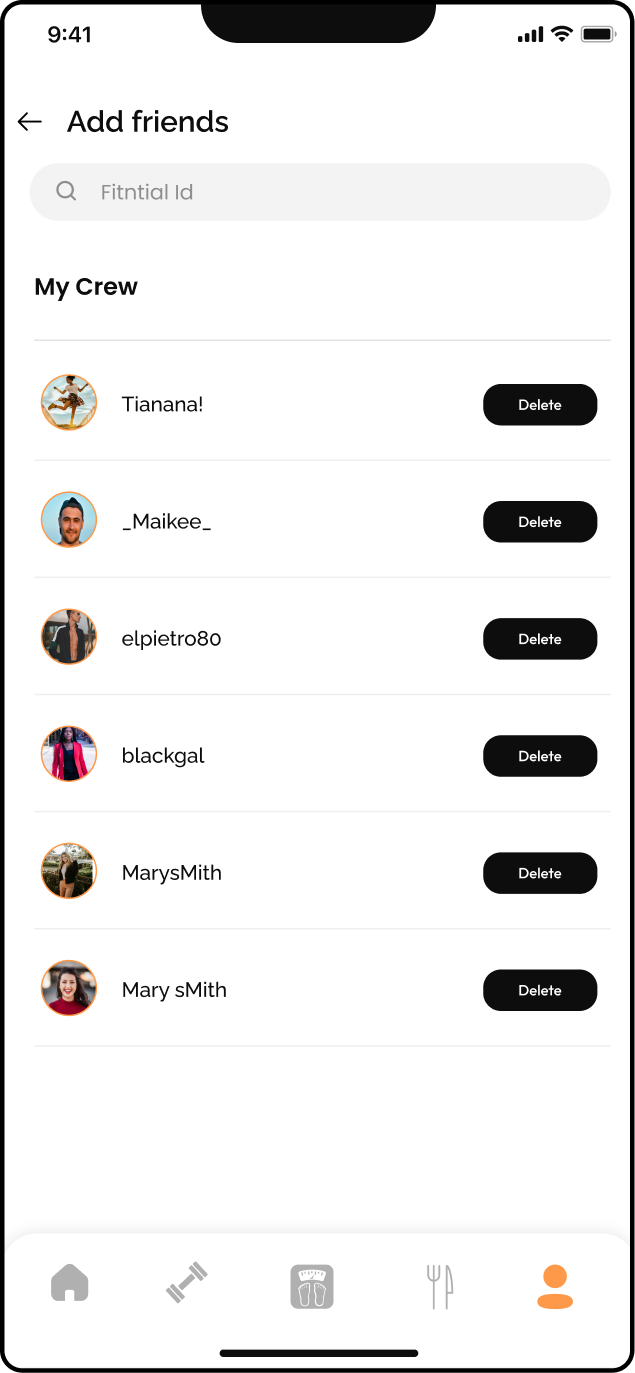Tap the back arrow icon
Image resolution: width=635 pixels, height=1373 pixels.
coord(30,122)
